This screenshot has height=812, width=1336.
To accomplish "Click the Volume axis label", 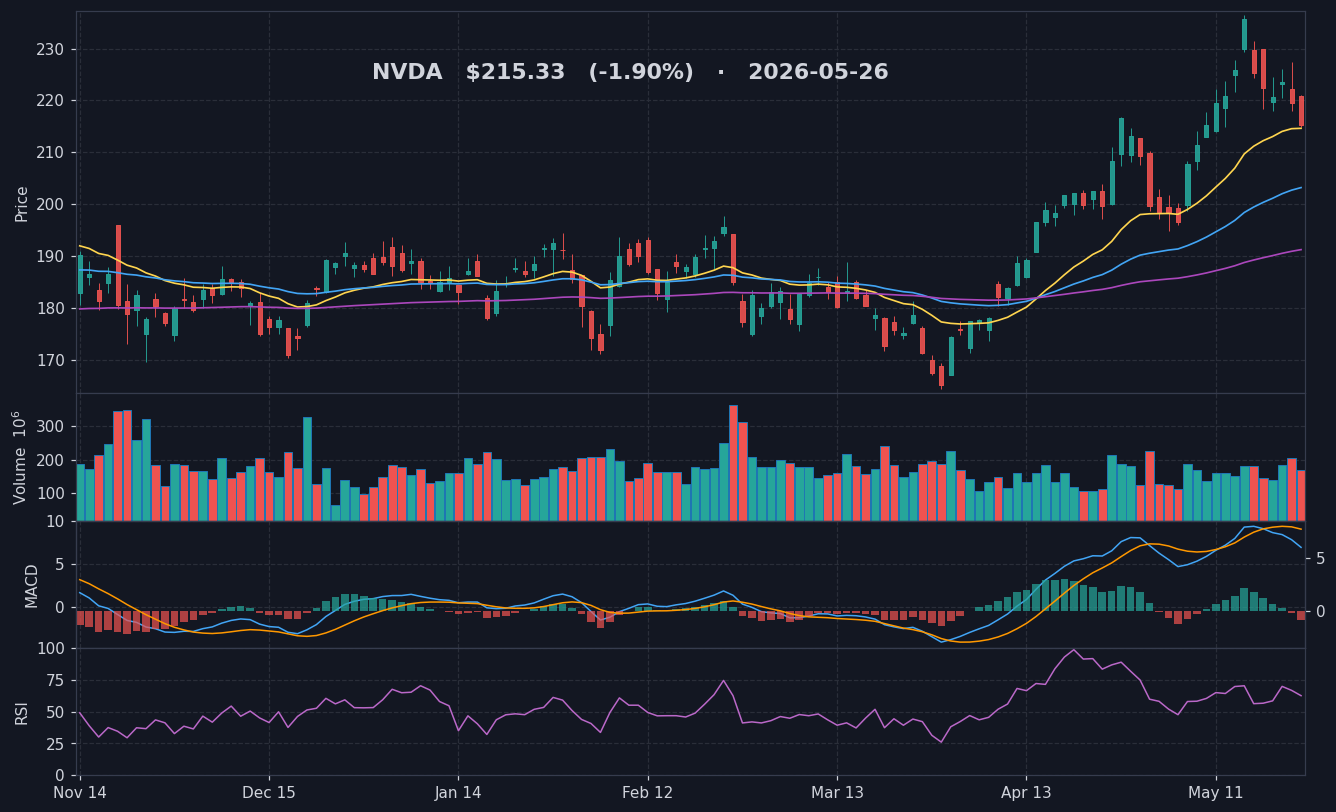I will (22, 457).
